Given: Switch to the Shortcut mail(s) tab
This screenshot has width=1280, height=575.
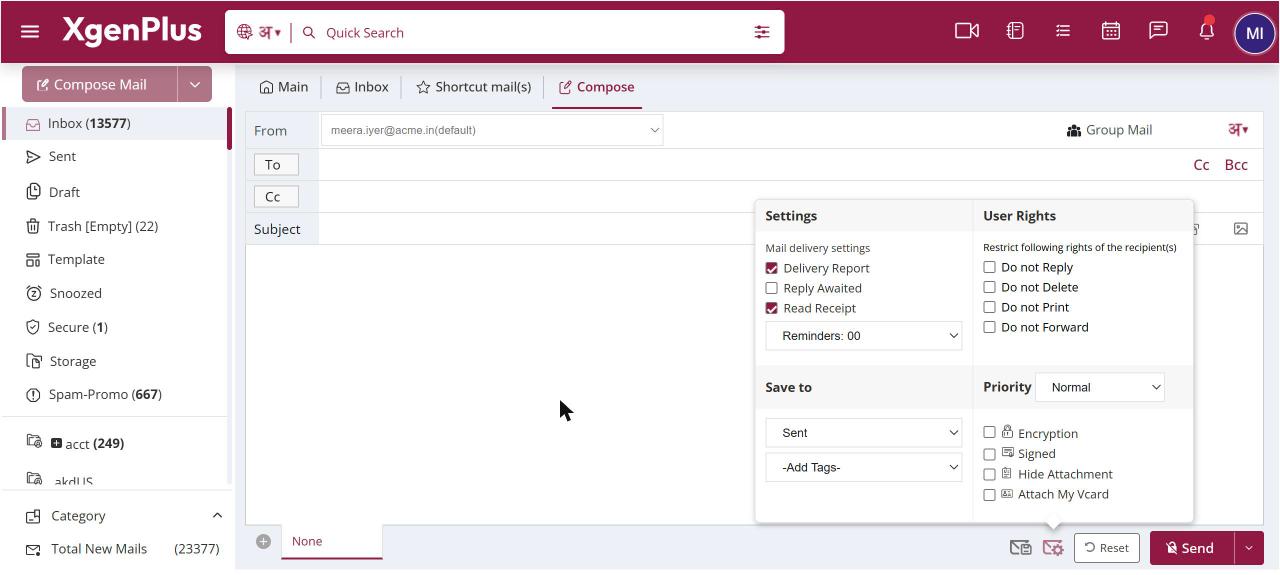Looking at the screenshot, I should [474, 87].
